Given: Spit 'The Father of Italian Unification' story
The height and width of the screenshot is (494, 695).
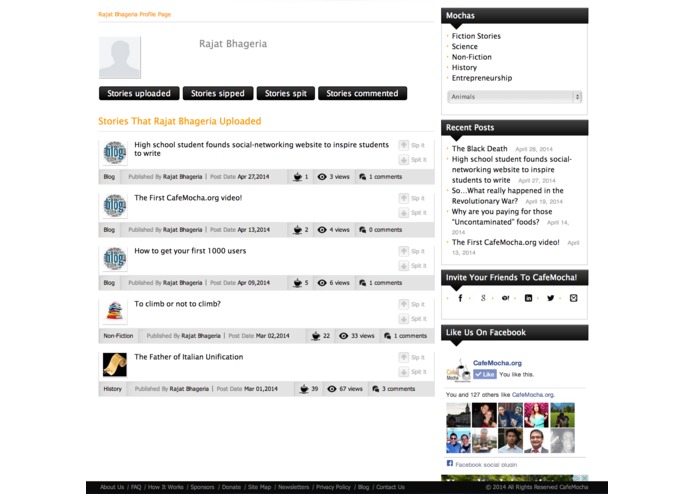Looking at the screenshot, I should click(412, 372).
